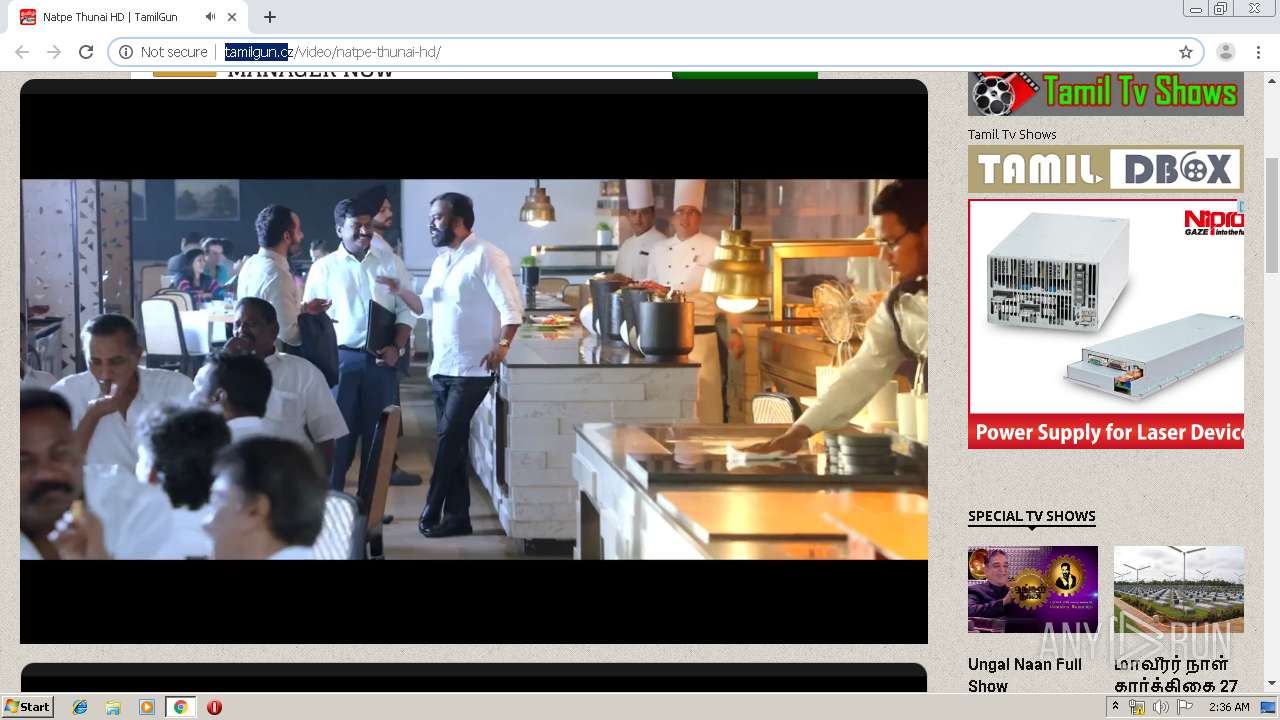Mute the tab audio speaker icon

(210, 17)
